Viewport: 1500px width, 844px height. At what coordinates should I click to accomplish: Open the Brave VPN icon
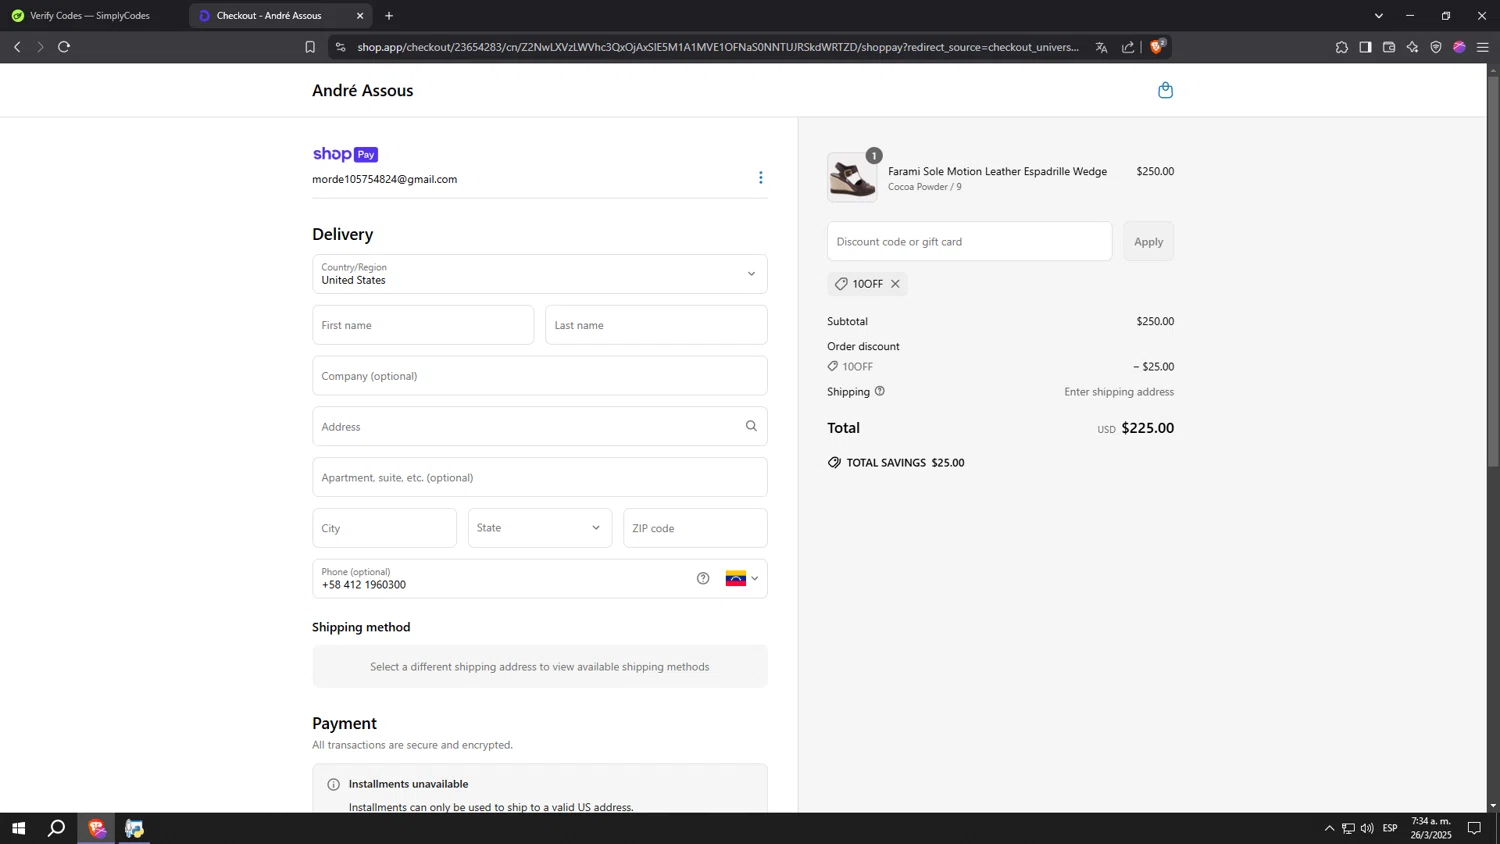(x=1436, y=47)
